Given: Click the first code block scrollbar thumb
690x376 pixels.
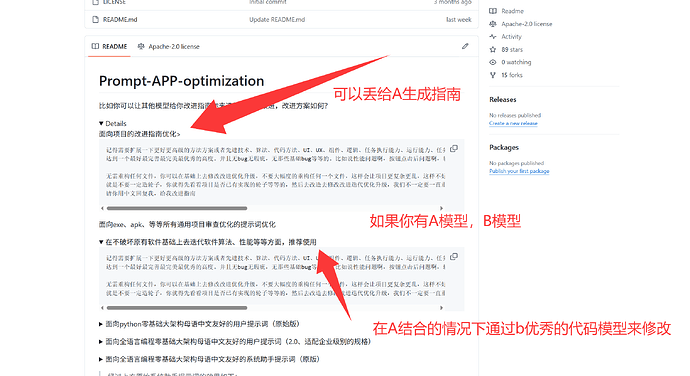Looking at the screenshot, I should tap(177, 208).
